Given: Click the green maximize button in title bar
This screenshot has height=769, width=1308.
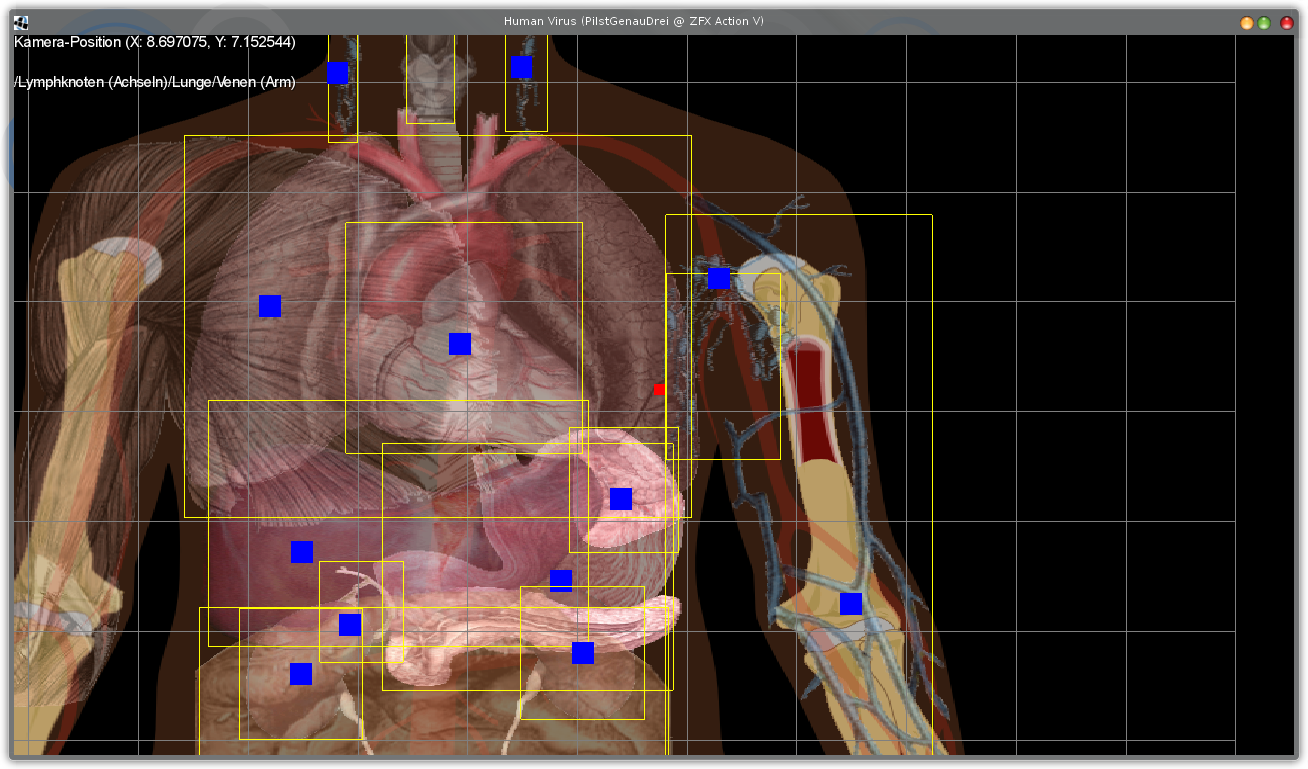Looking at the screenshot, I should (1265, 22).
